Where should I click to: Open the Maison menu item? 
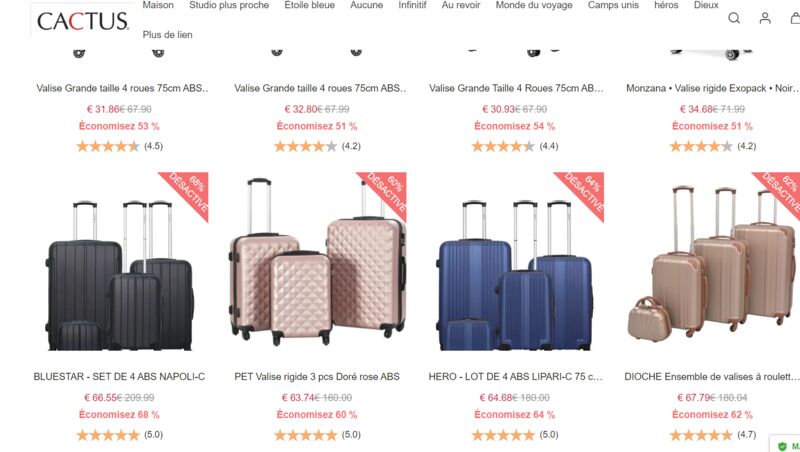coord(158,5)
